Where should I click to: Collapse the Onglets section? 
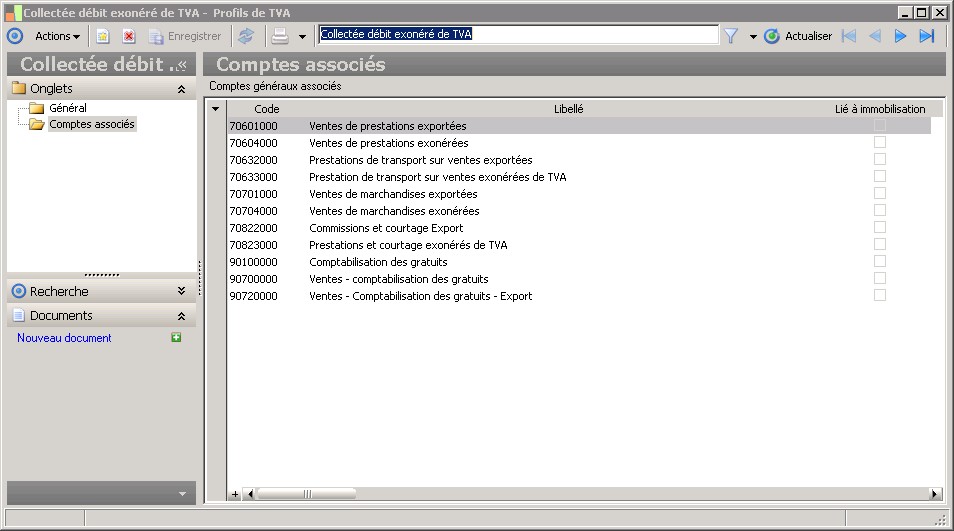coord(181,89)
